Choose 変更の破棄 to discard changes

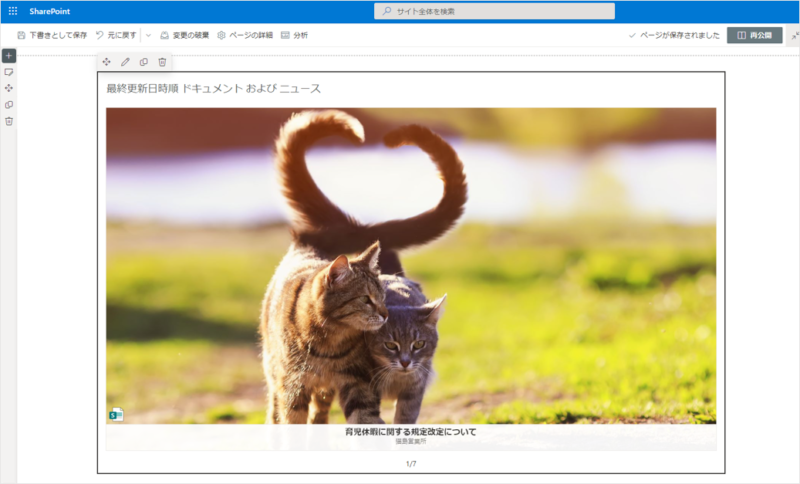point(185,35)
